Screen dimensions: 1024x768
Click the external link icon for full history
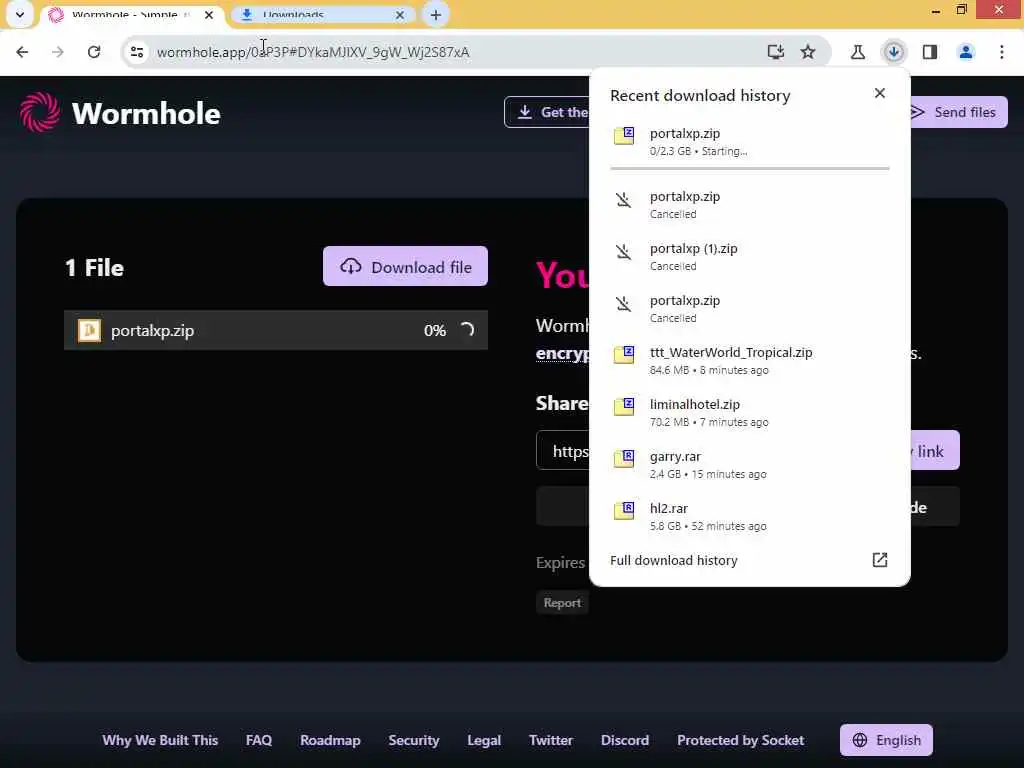(x=880, y=560)
